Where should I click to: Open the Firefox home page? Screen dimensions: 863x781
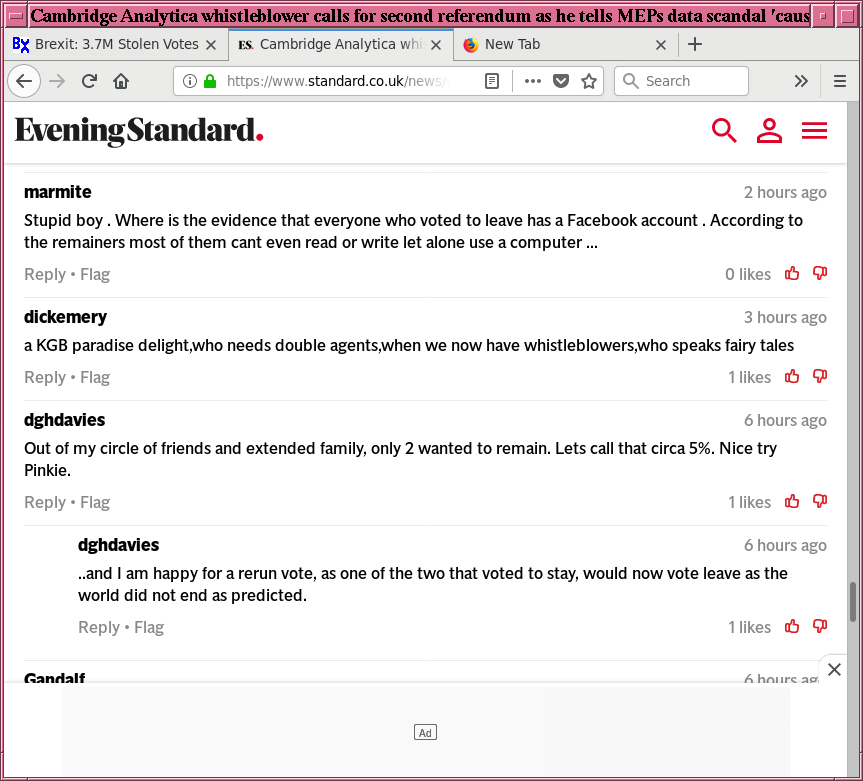pyautogui.click(x=121, y=81)
